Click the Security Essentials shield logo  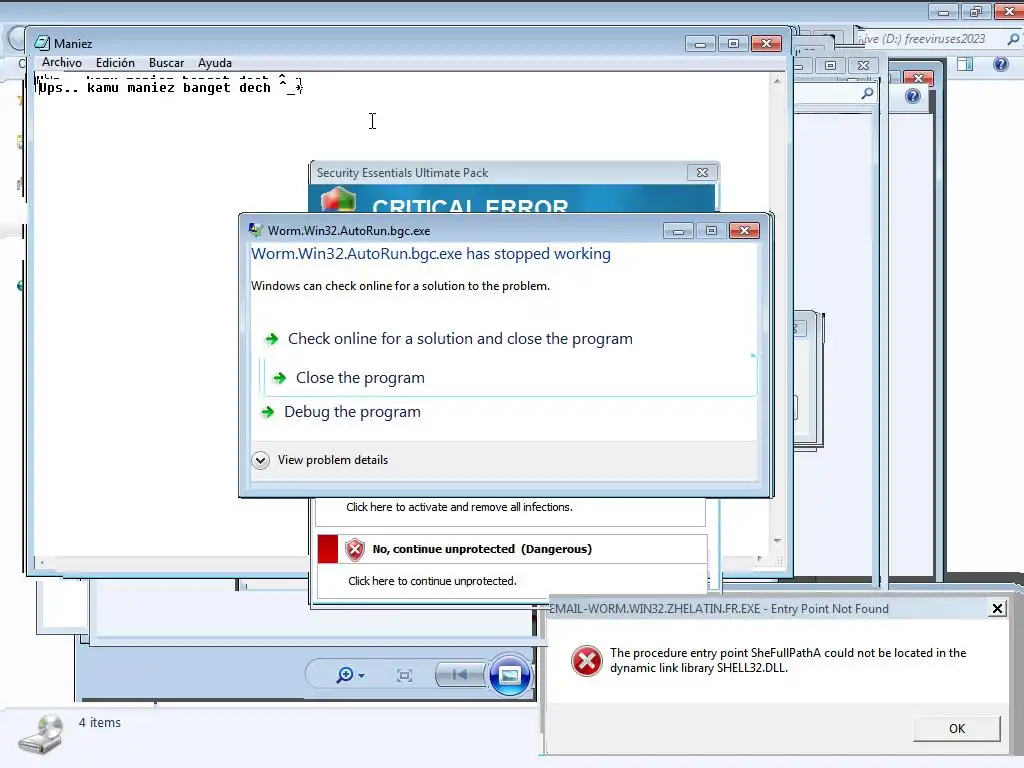(338, 199)
